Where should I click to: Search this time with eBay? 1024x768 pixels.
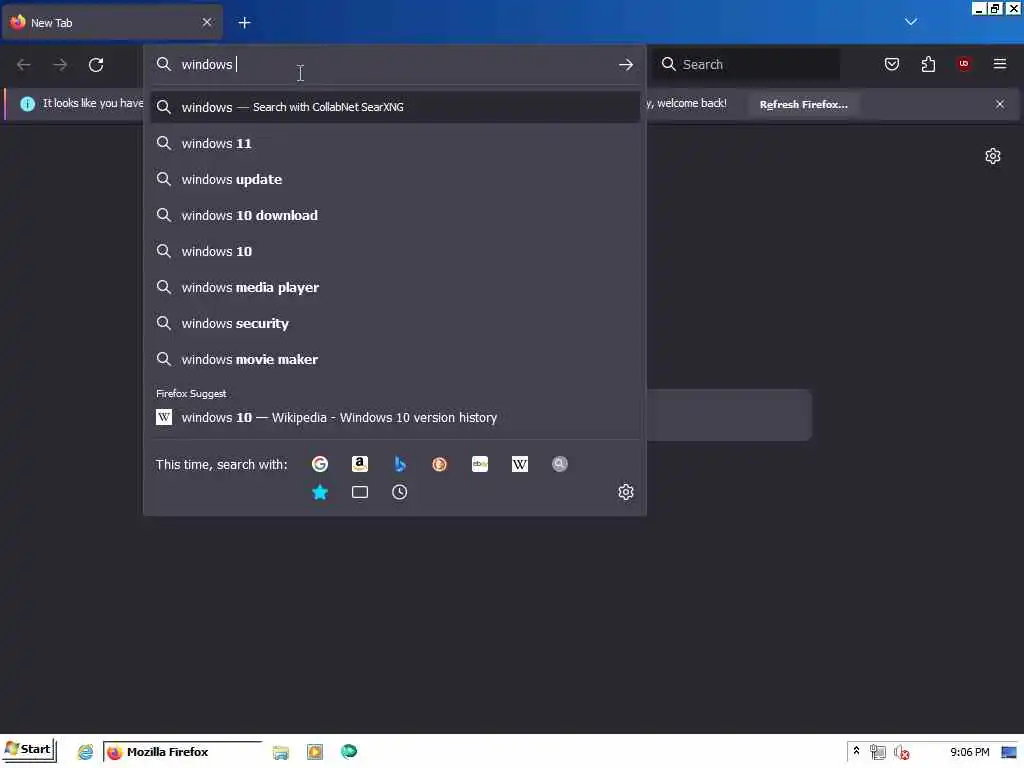[x=480, y=464]
